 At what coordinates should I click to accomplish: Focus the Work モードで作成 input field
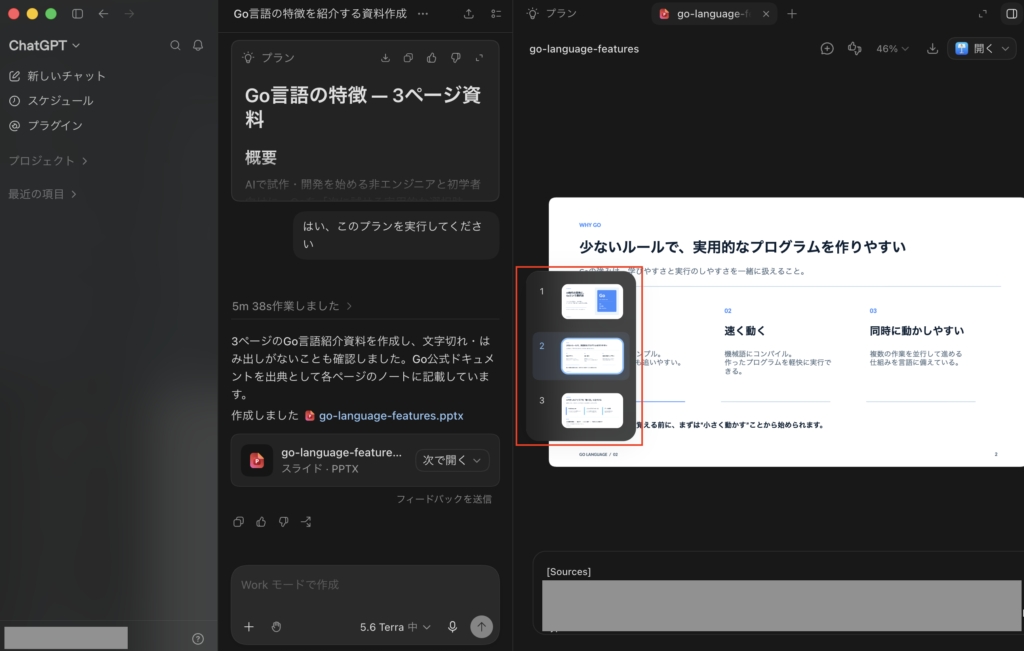pyautogui.click(x=365, y=585)
